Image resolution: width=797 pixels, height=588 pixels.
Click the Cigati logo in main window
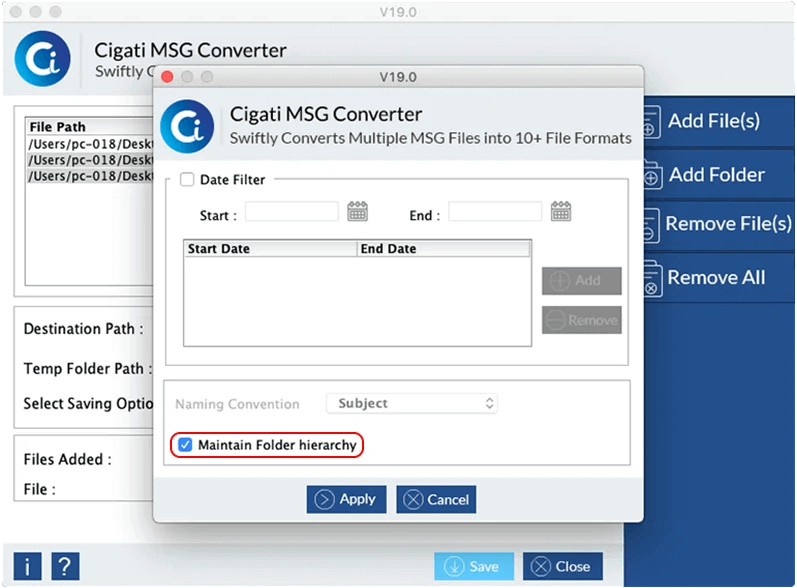(43, 58)
